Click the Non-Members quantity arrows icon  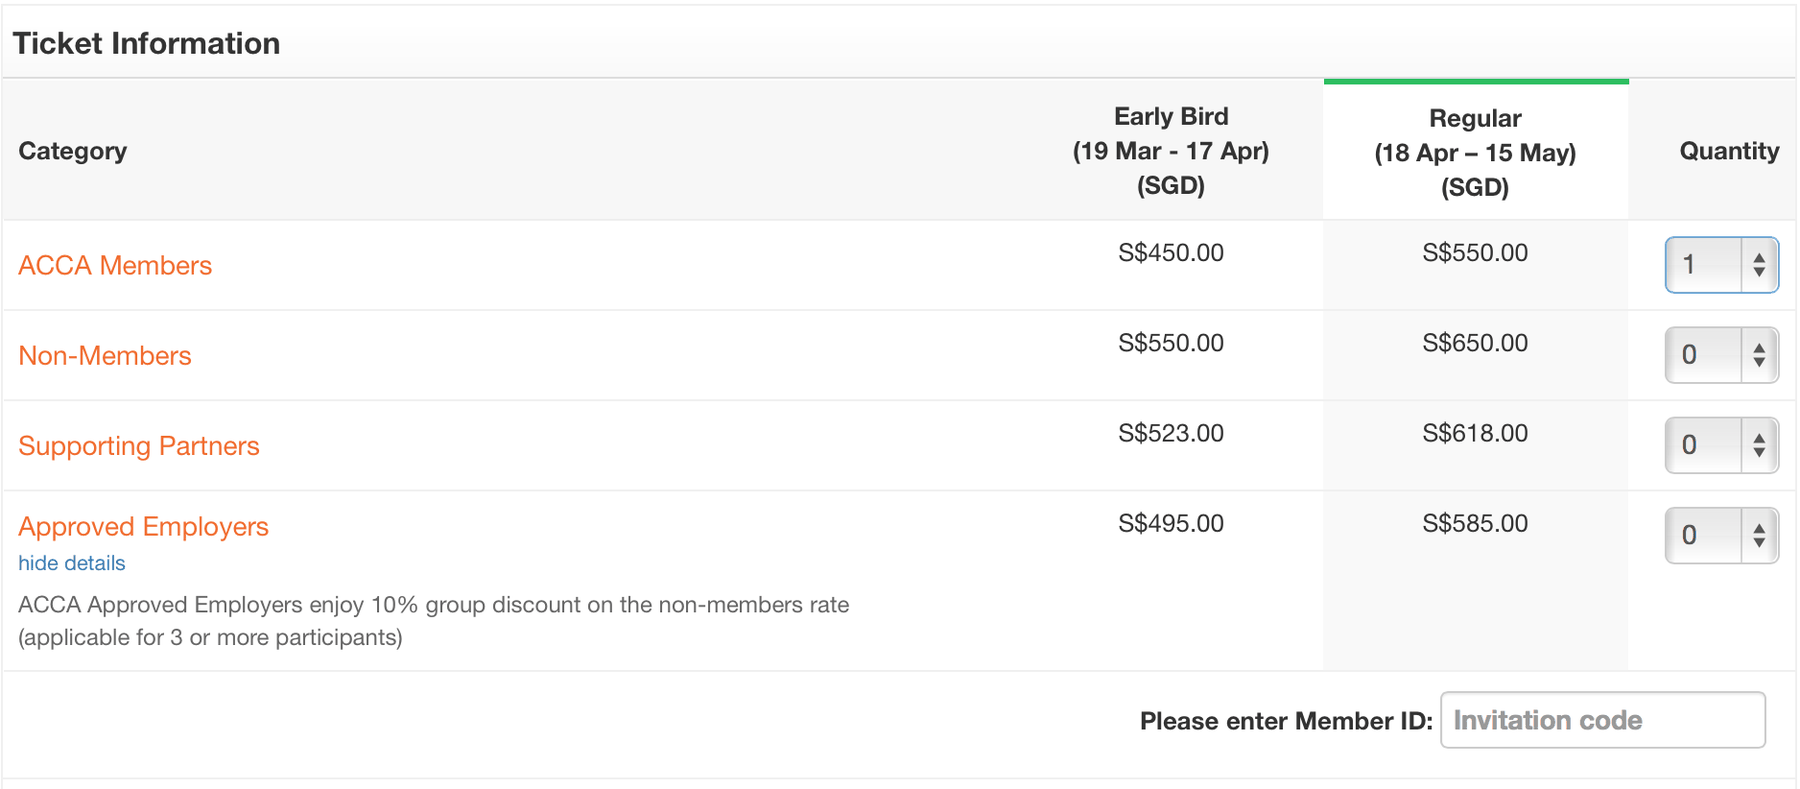1759,355
